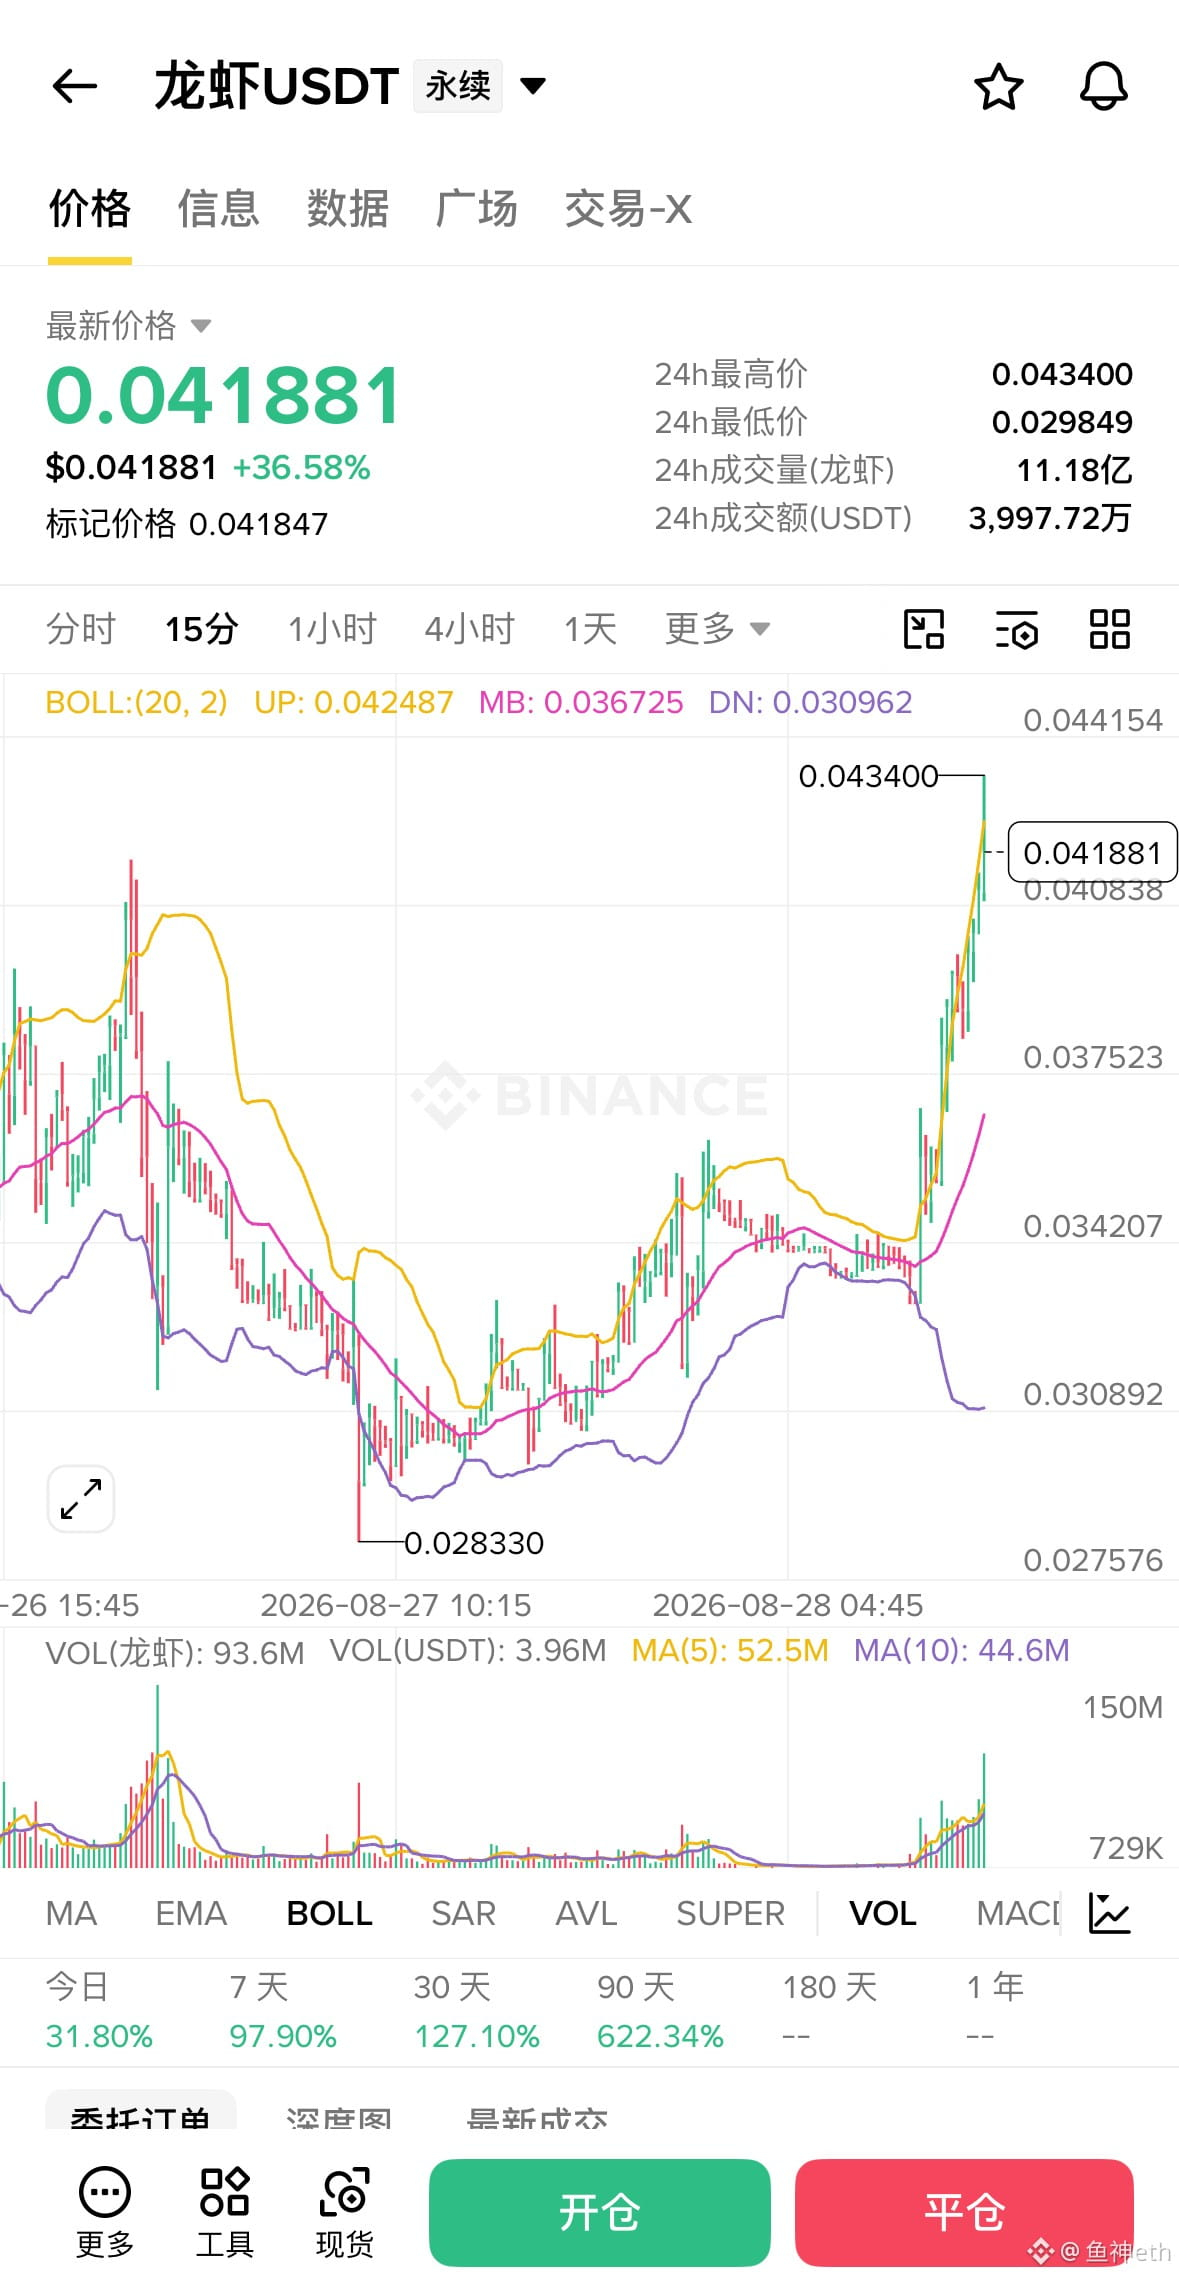The image size is (1179, 2278).
Task: Tap MA(5): 52.5M volume legend
Action: [730, 1650]
